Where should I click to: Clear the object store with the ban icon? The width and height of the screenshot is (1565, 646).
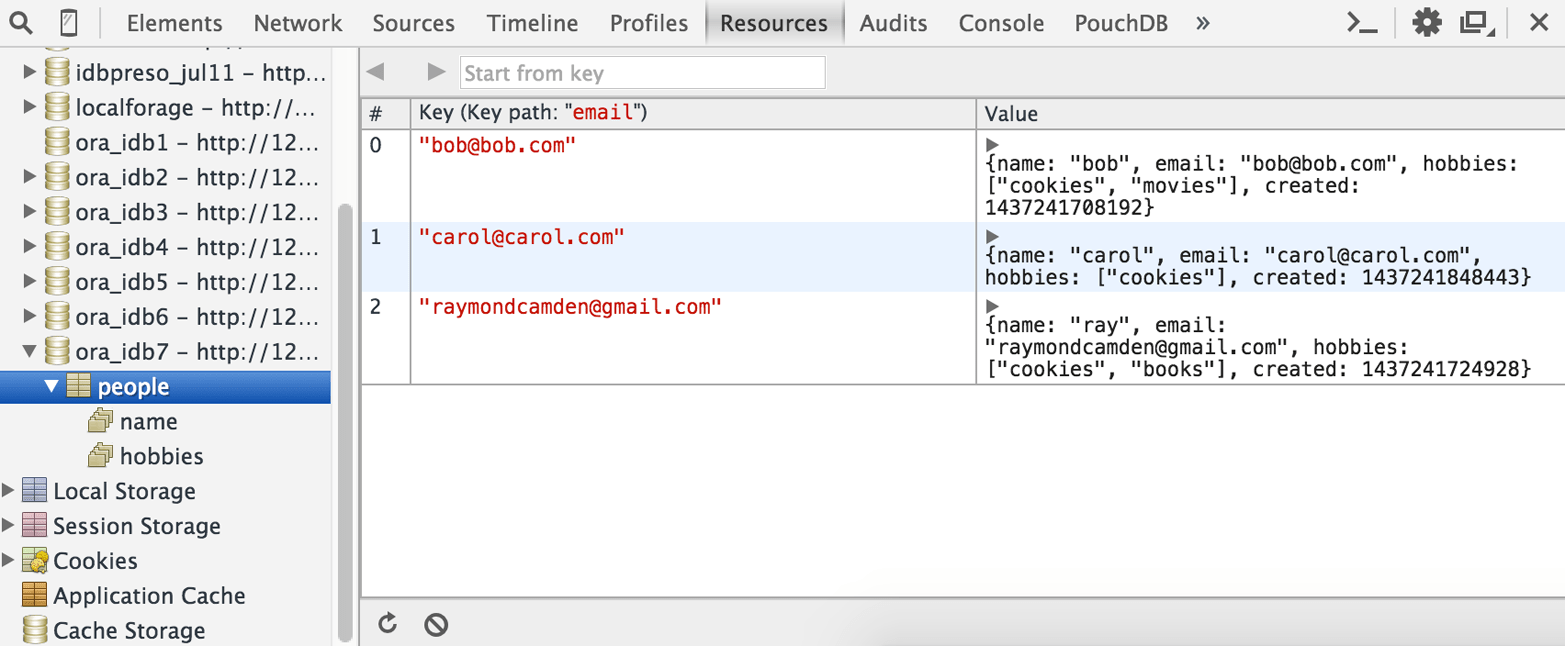[436, 623]
